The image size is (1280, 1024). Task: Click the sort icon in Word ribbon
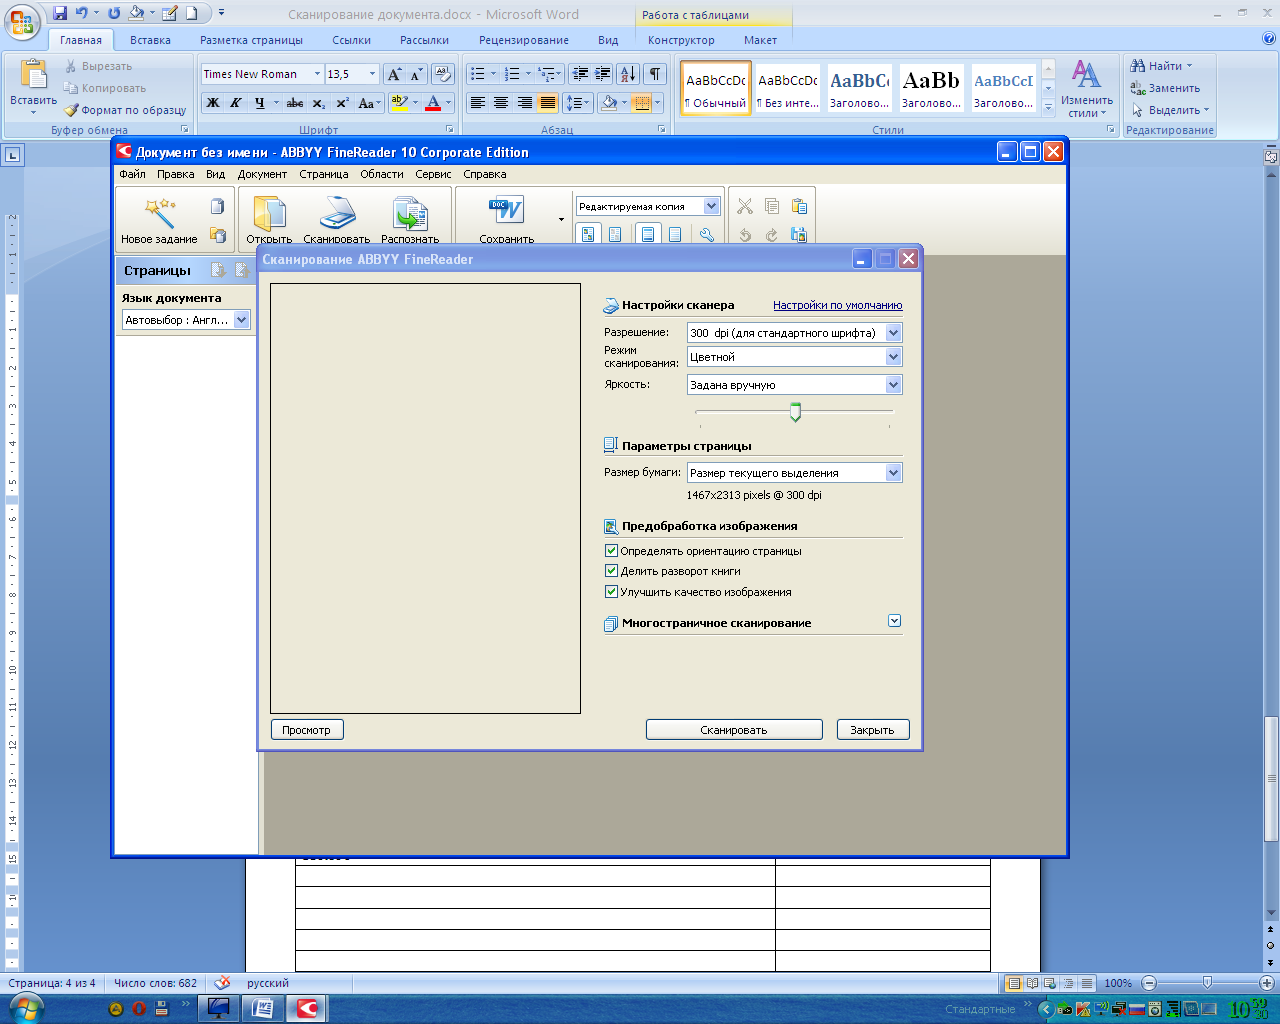[x=628, y=74]
